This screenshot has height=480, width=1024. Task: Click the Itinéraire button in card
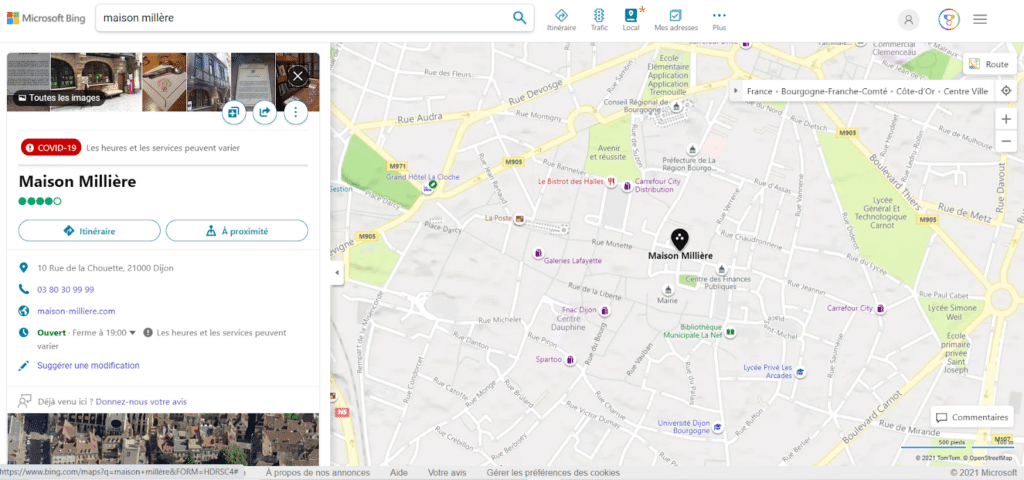pos(89,231)
